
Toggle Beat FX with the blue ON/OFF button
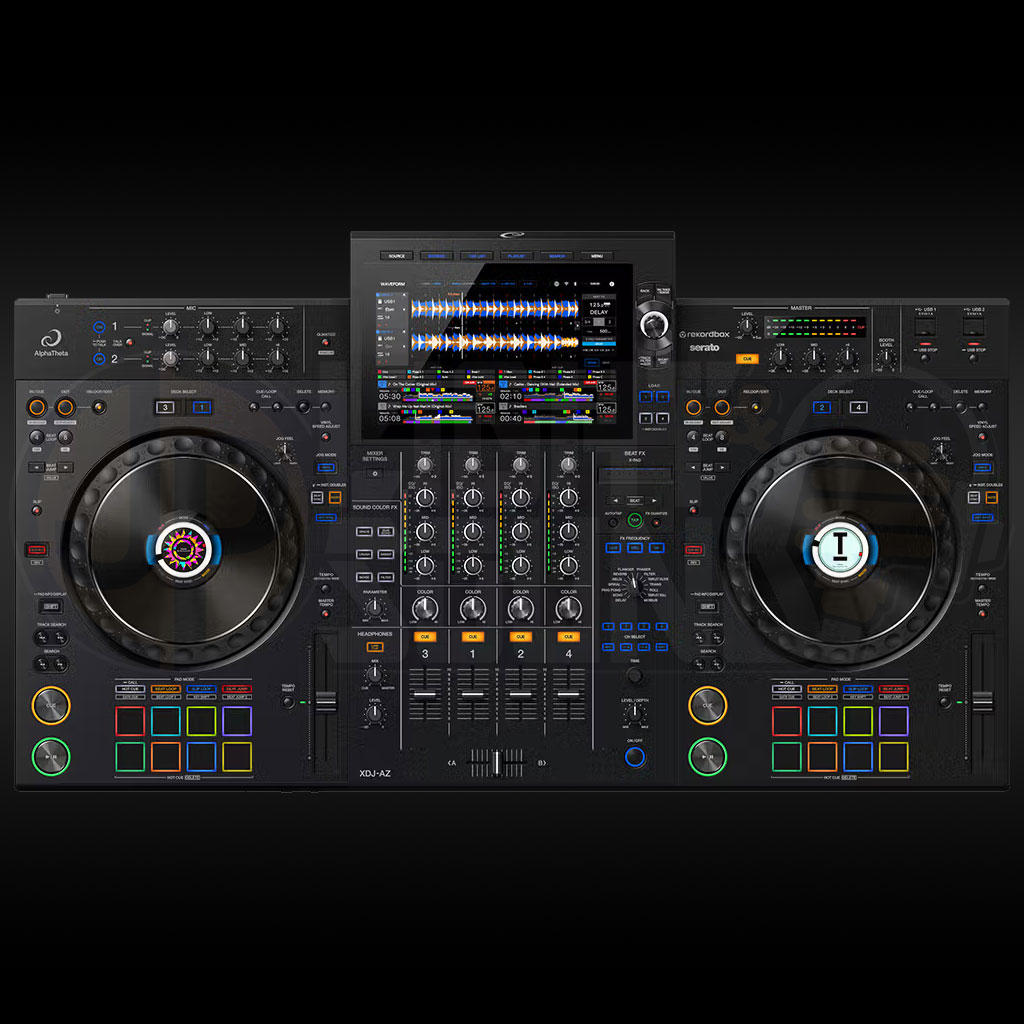(635, 756)
